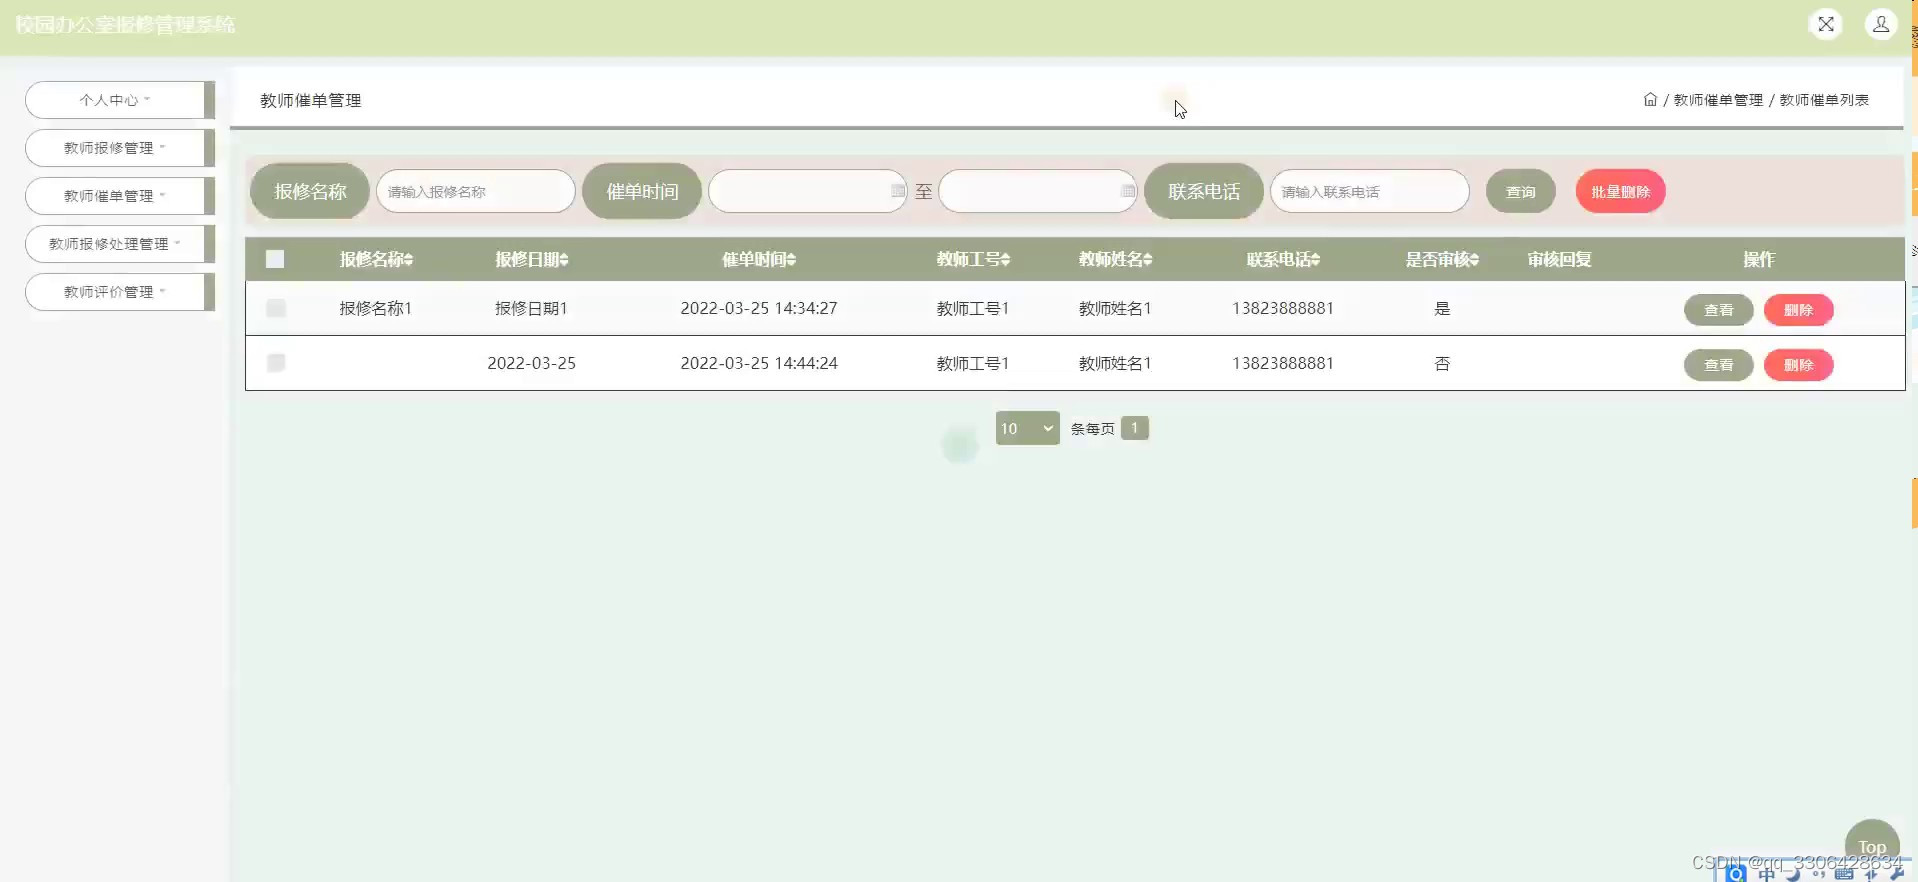Image resolution: width=1918 pixels, height=882 pixels.
Task: Check the row with 催单时间 14:44:24
Action: pyautogui.click(x=276, y=362)
